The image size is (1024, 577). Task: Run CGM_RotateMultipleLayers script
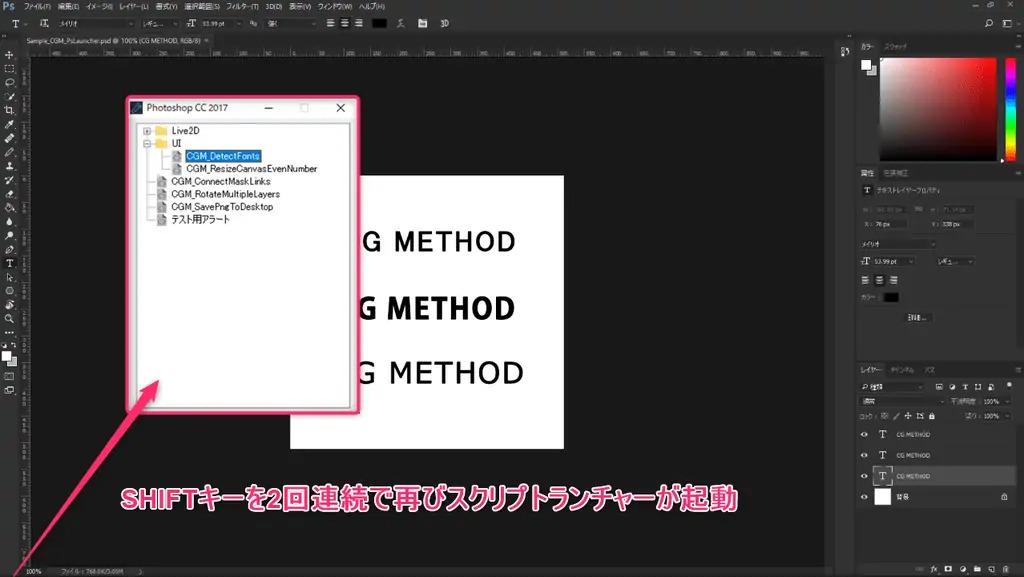point(225,194)
